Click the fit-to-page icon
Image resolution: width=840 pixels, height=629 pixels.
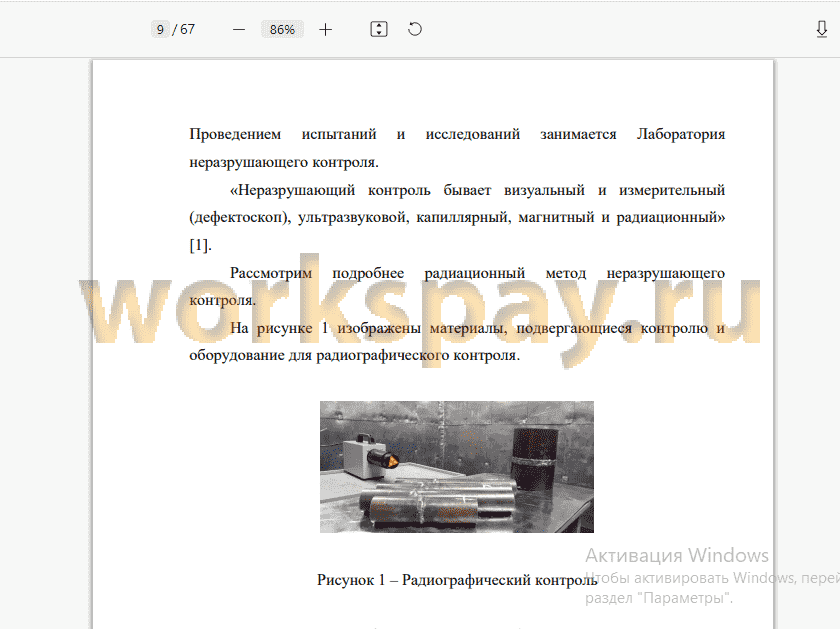point(379,29)
